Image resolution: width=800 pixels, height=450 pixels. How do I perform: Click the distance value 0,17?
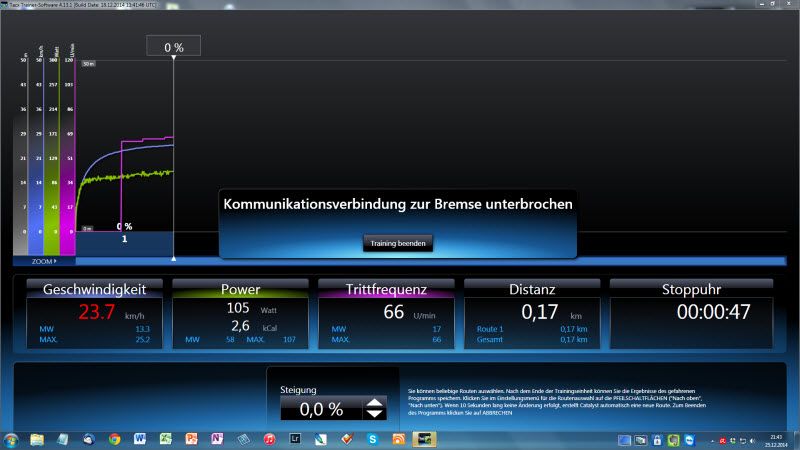pyautogui.click(x=540, y=312)
